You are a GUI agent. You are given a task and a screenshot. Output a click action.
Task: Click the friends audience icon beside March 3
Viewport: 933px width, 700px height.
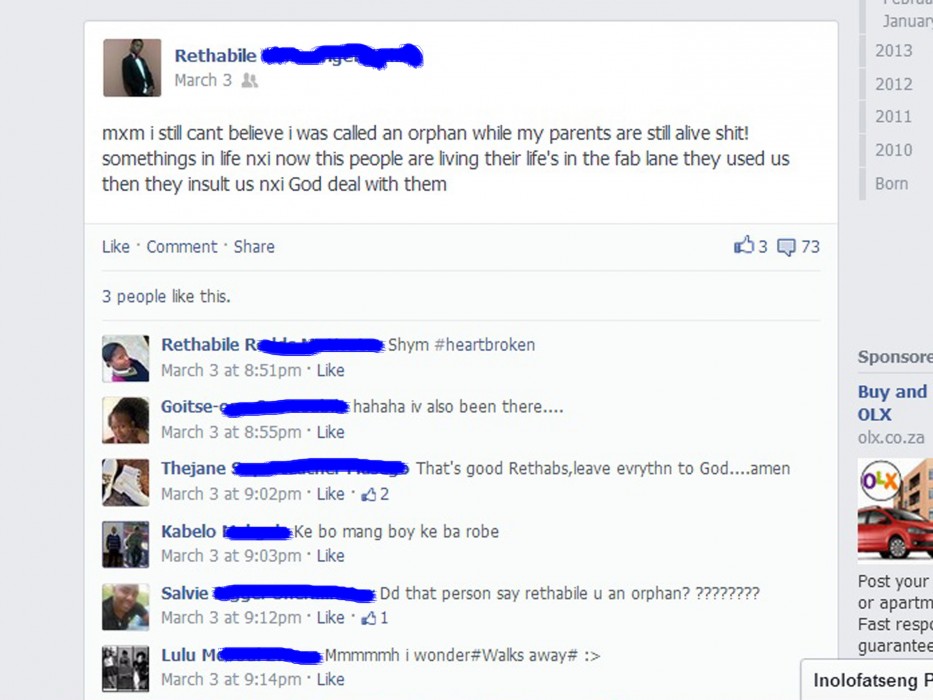pos(250,80)
